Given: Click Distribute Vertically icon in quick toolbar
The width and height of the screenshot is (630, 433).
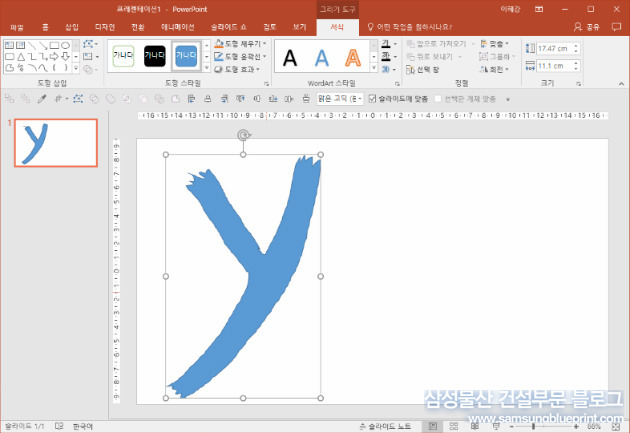Looking at the screenshot, I should (x=306, y=99).
